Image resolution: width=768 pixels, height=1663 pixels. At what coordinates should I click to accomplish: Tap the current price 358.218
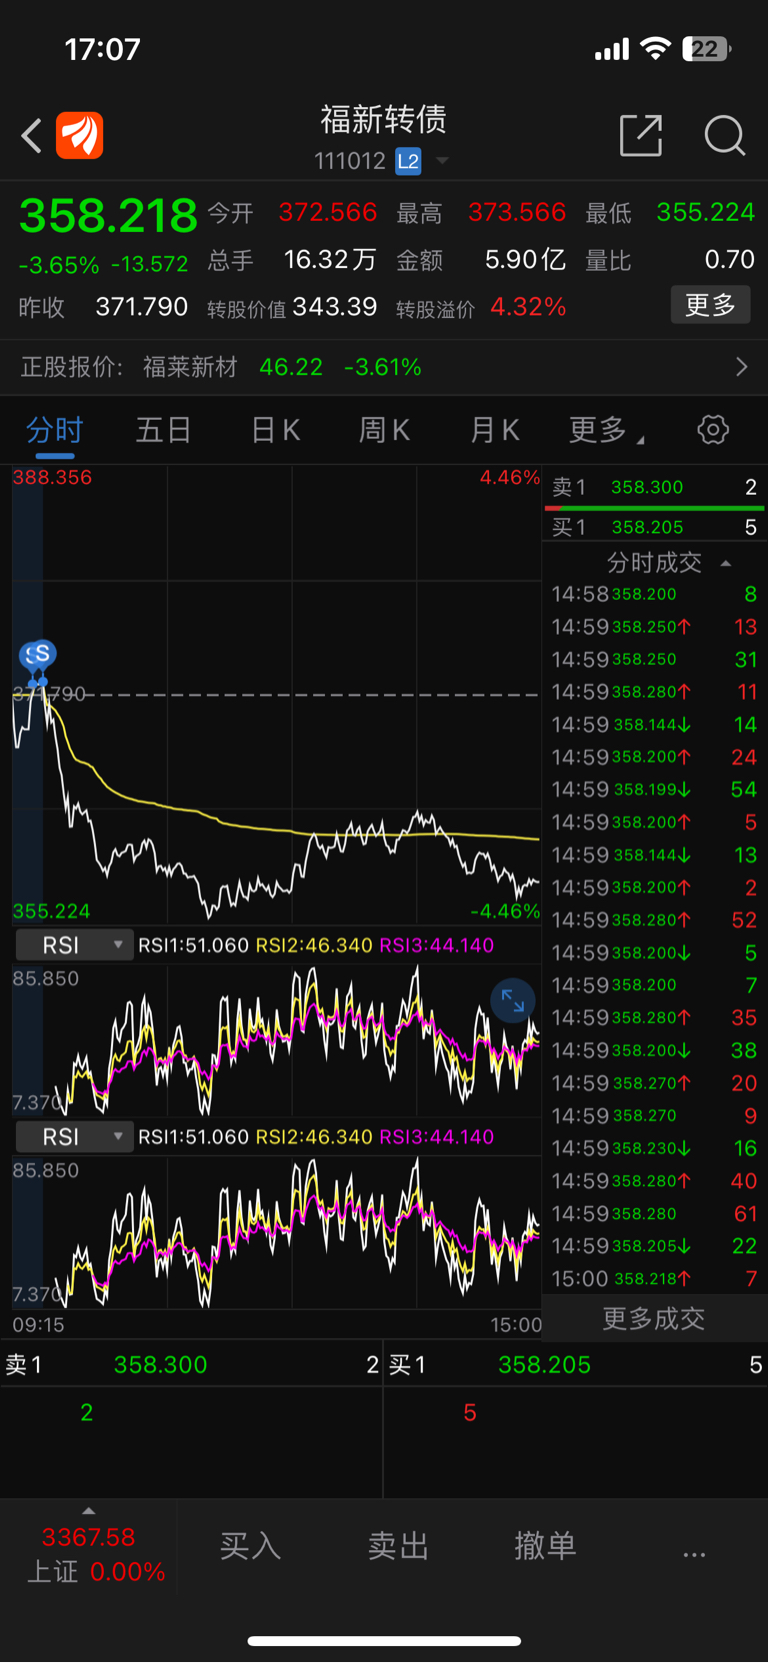tap(108, 216)
